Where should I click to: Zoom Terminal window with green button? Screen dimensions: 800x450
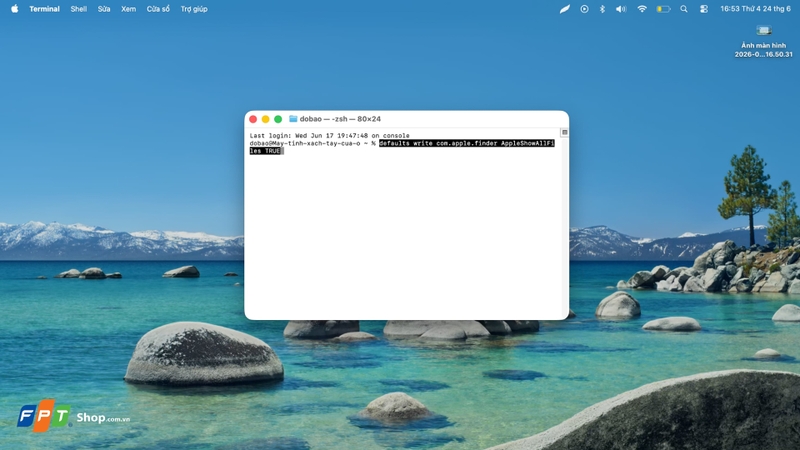click(278, 119)
